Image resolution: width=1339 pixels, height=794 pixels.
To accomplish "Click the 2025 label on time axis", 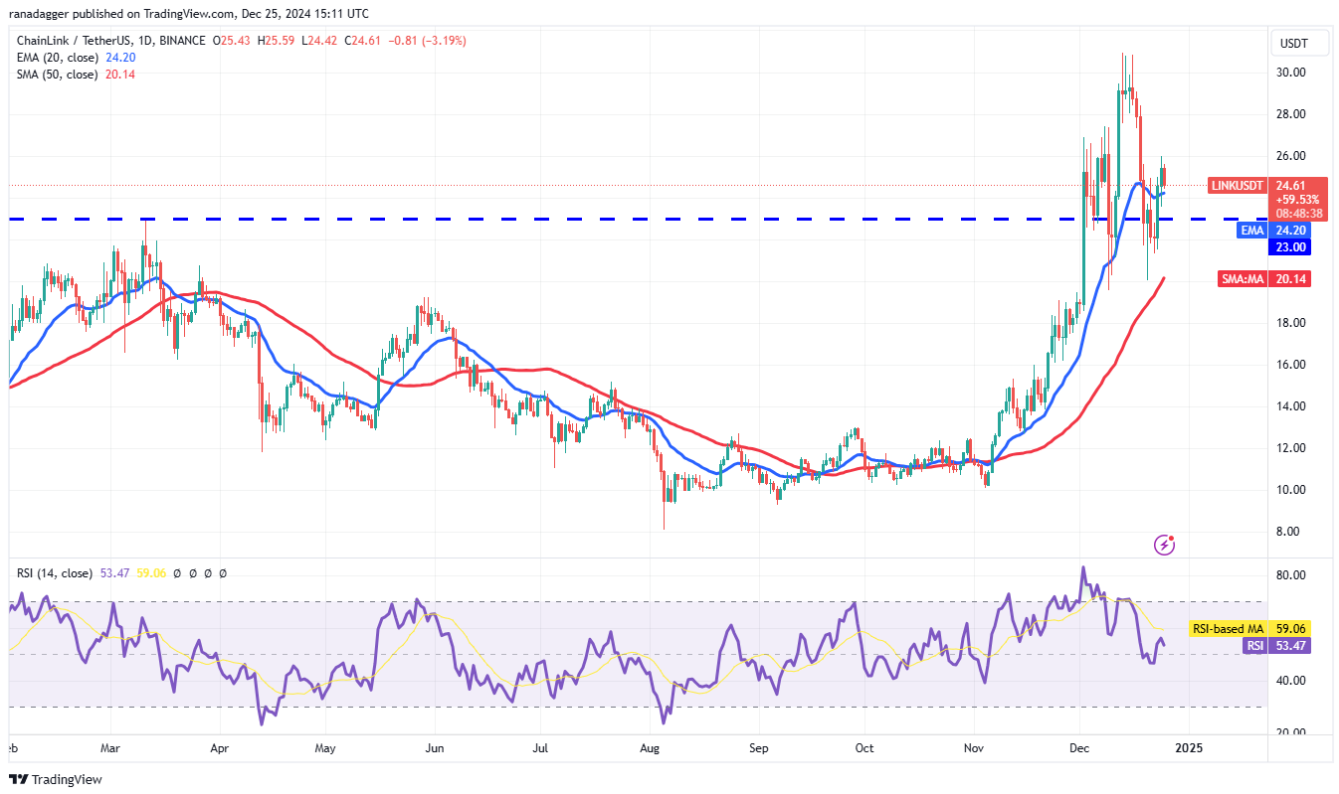I will [x=1188, y=748].
